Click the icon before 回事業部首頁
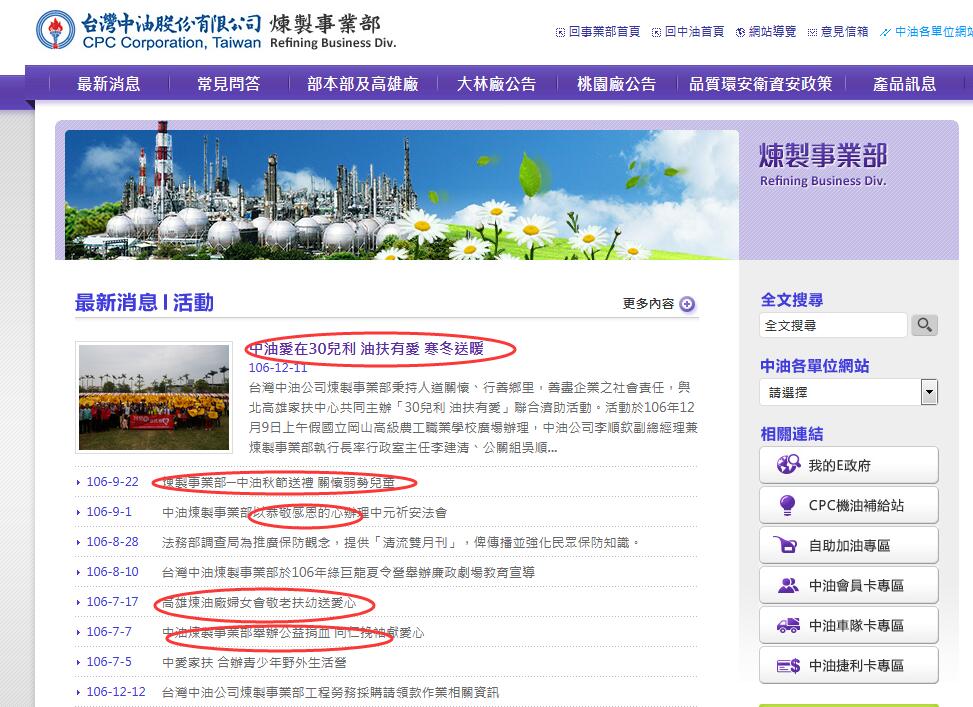The height and width of the screenshot is (707, 973). [x=560, y=32]
